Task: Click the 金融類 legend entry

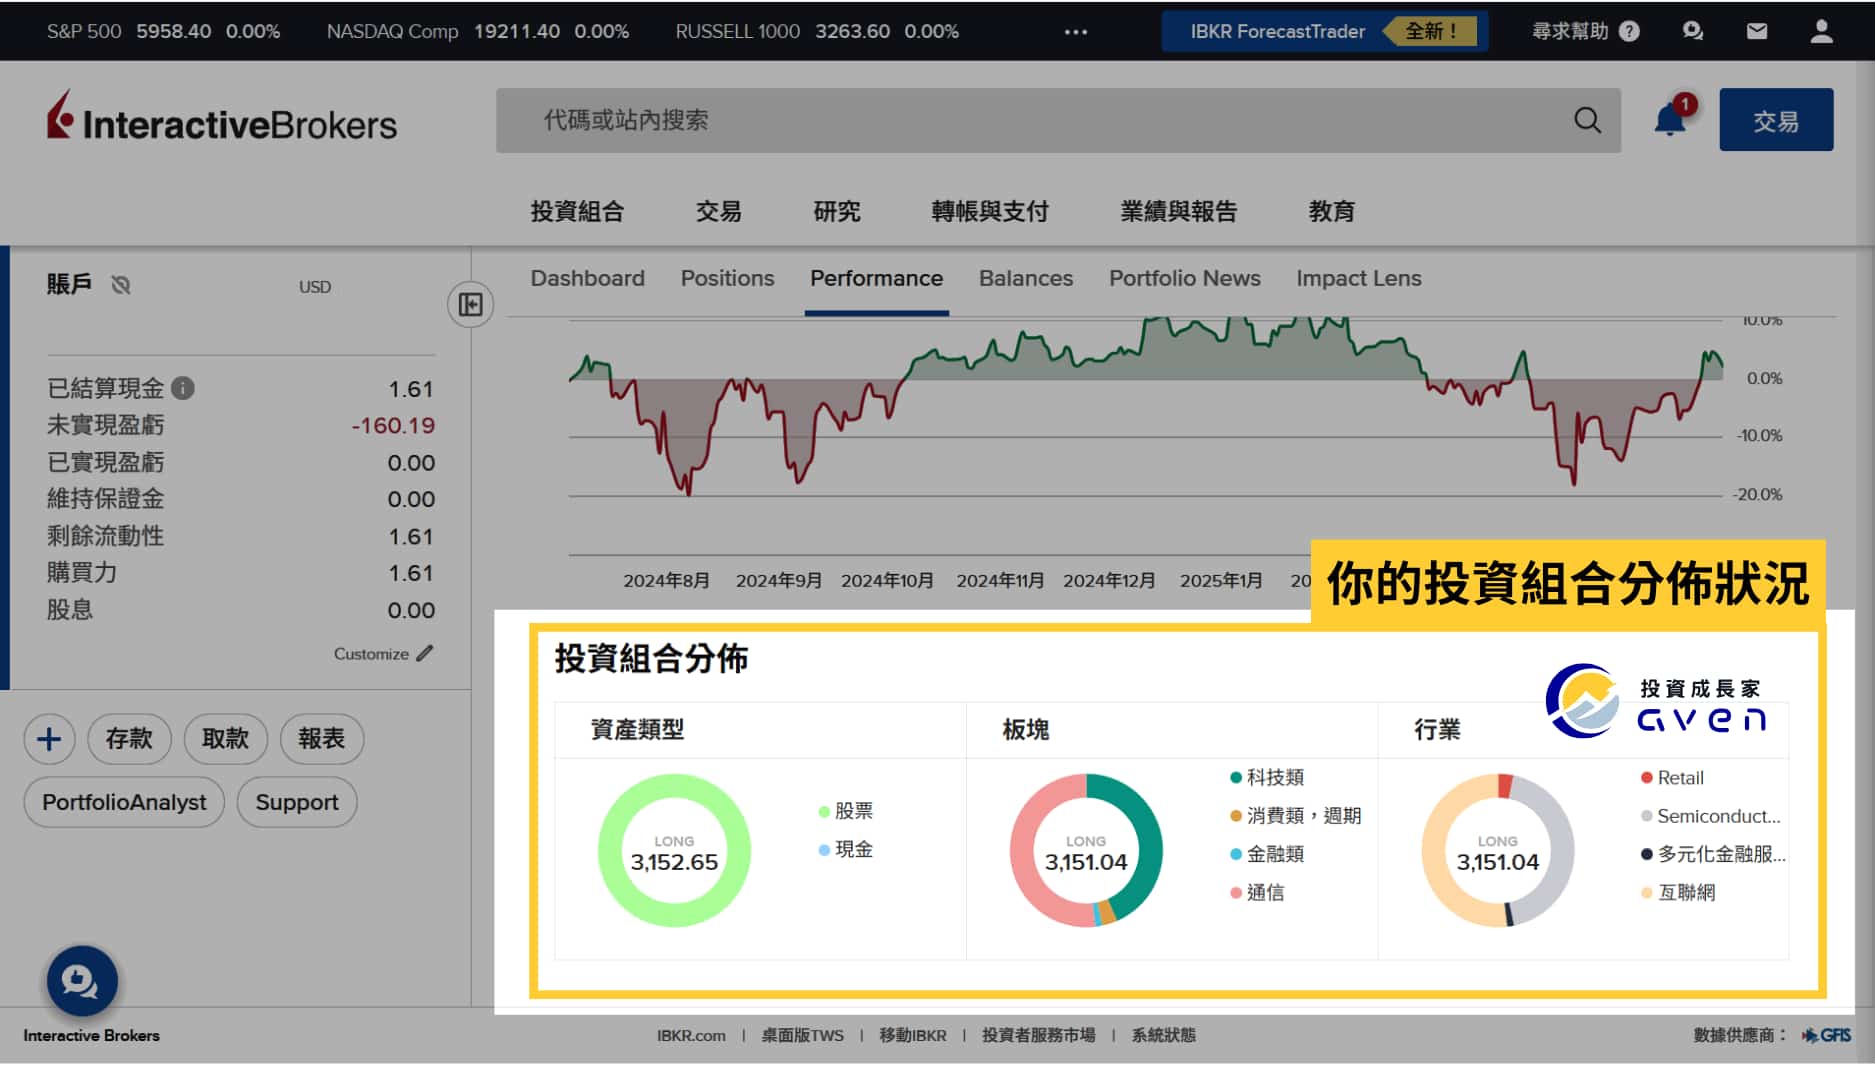Action: point(1267,854)
